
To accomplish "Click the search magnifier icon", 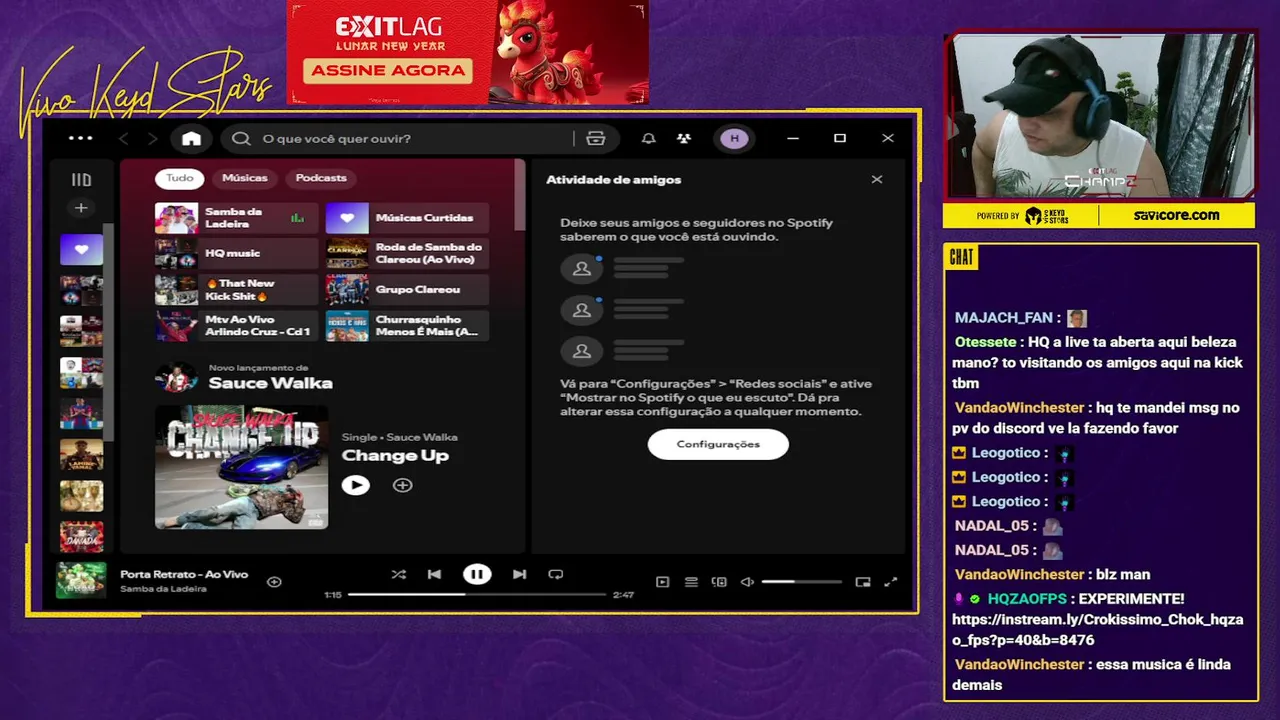I will coord(242,139).
